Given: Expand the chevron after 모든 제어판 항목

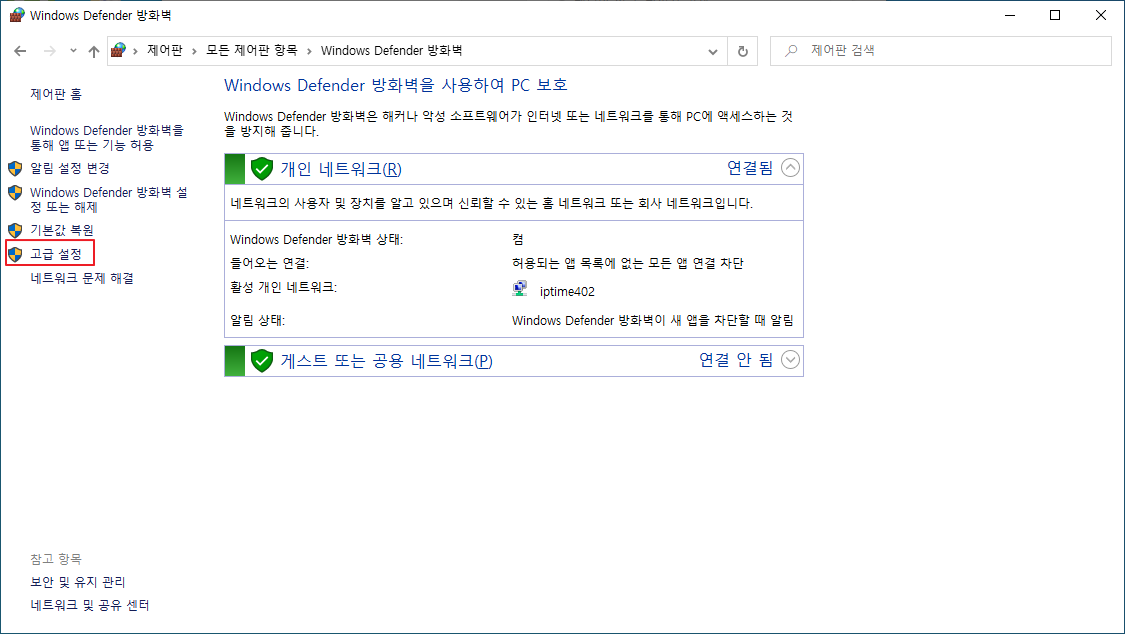Looking at the screenshot, I should pos(309,51).
